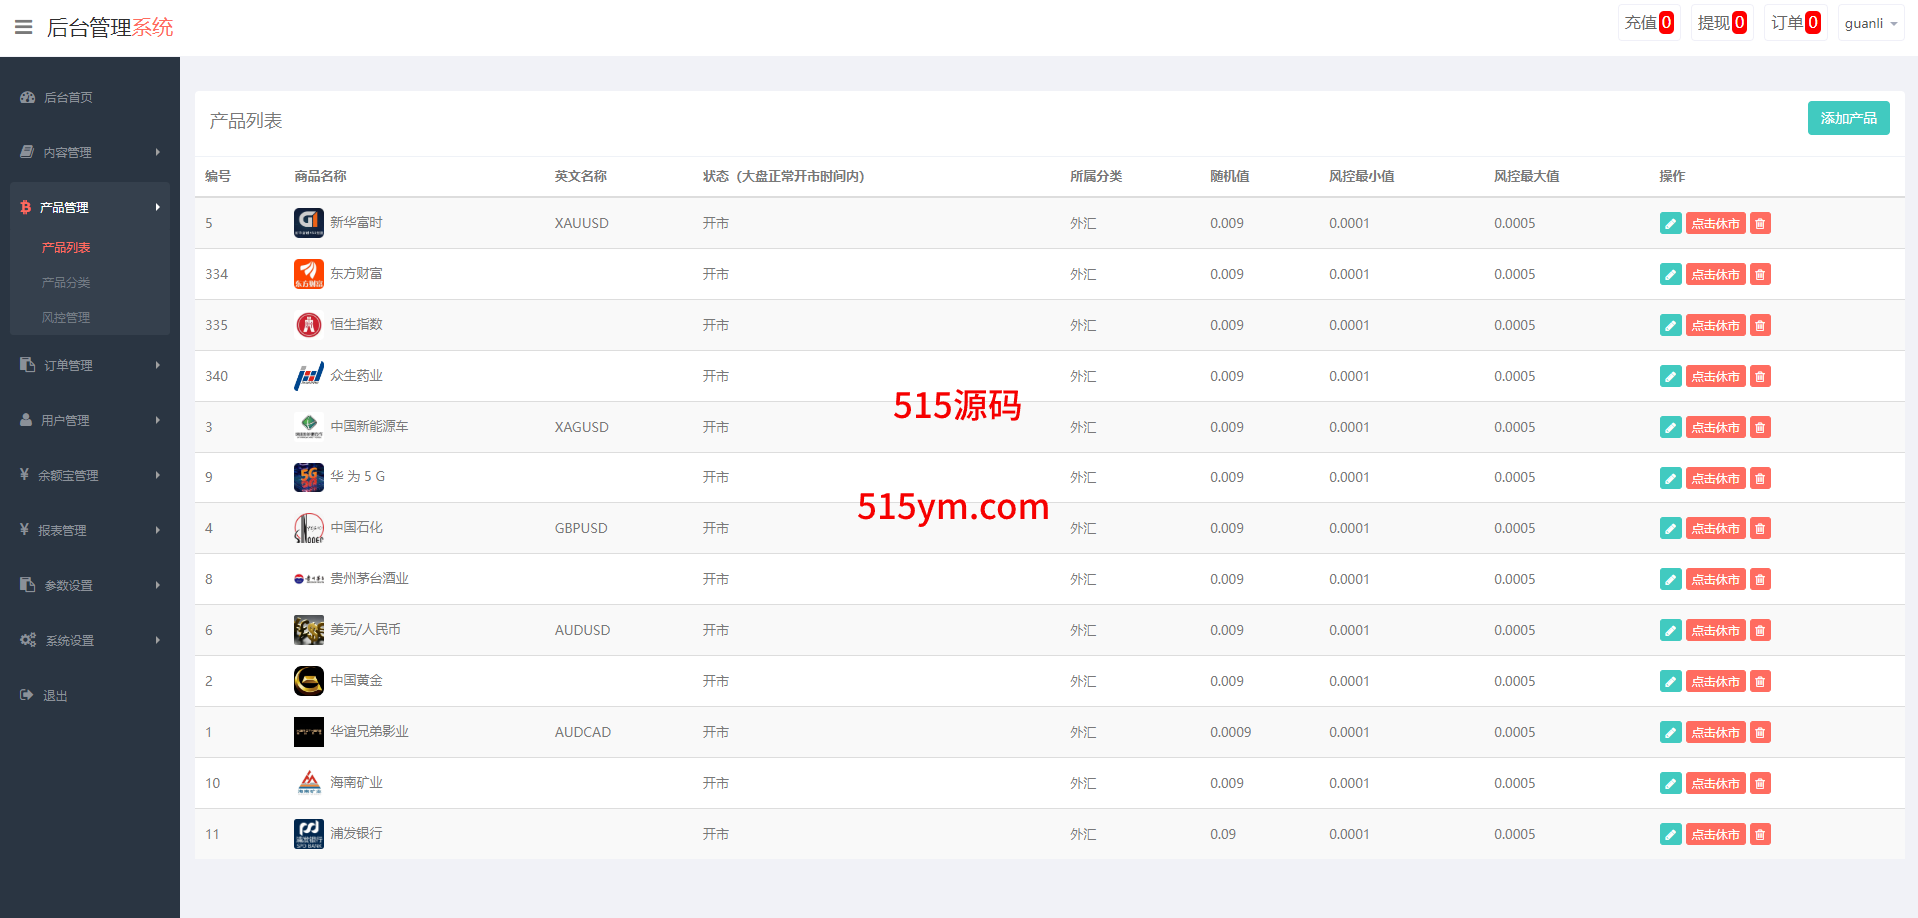Viewport: 1918px width, 918px height.
Task: Toggle 点击休市 for 海南矿业
Action: coord(1715,783)
